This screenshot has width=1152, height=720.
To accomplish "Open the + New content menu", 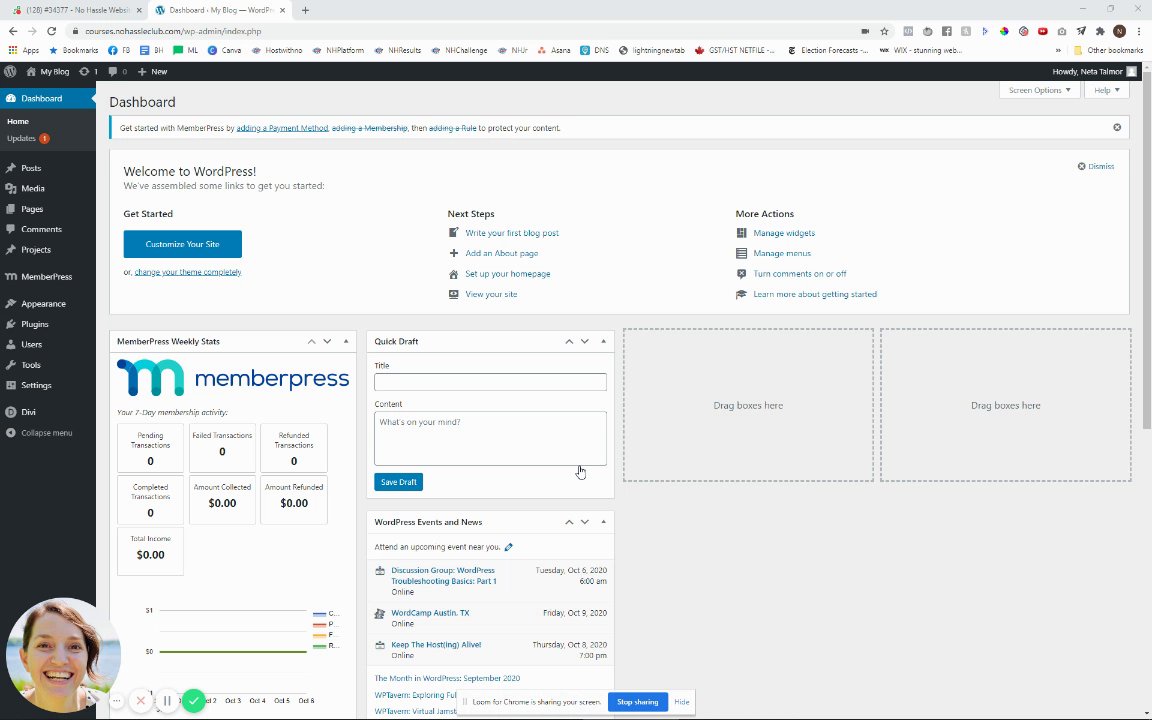I will (x=152, y=71).
